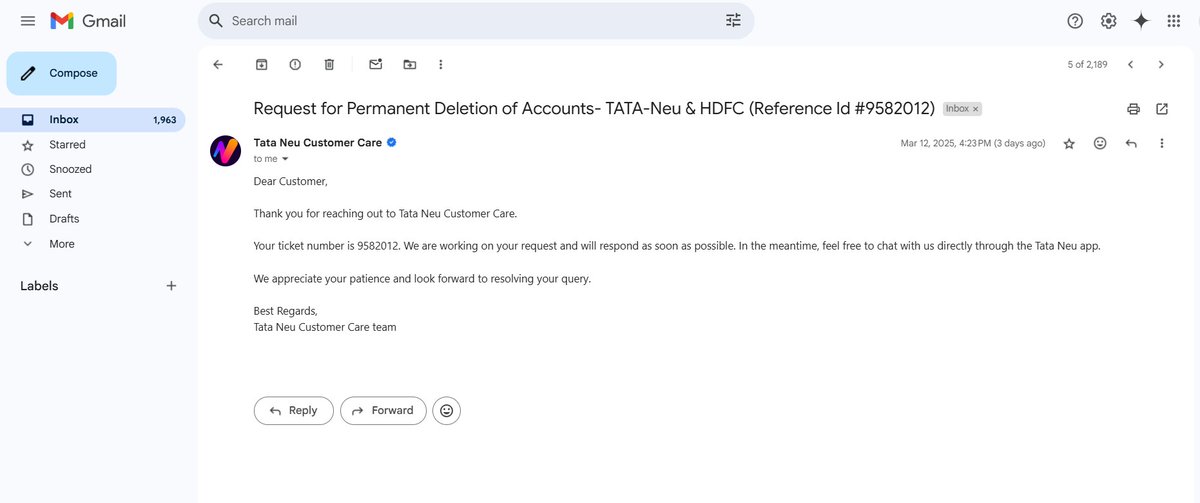Show search options filter icon
The image size is (1200, 503).
pyautogui.click(x=733, y=21)
